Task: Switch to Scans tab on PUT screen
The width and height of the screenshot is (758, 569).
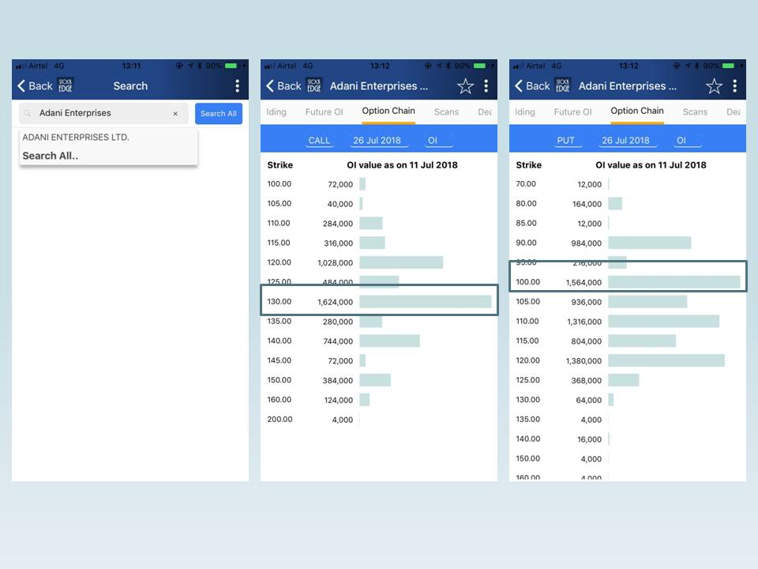Action: (695, 112)
